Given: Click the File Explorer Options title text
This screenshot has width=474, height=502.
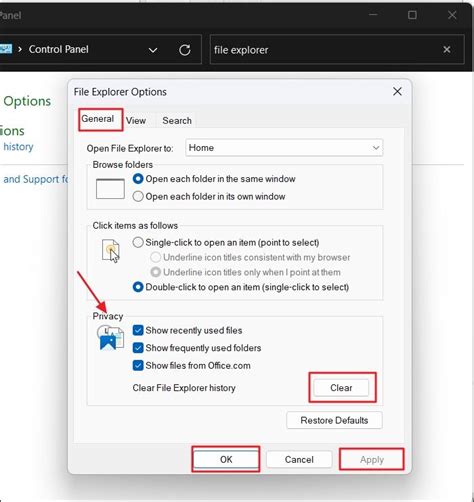Looking at the screenshot, I should click(120, 92).
